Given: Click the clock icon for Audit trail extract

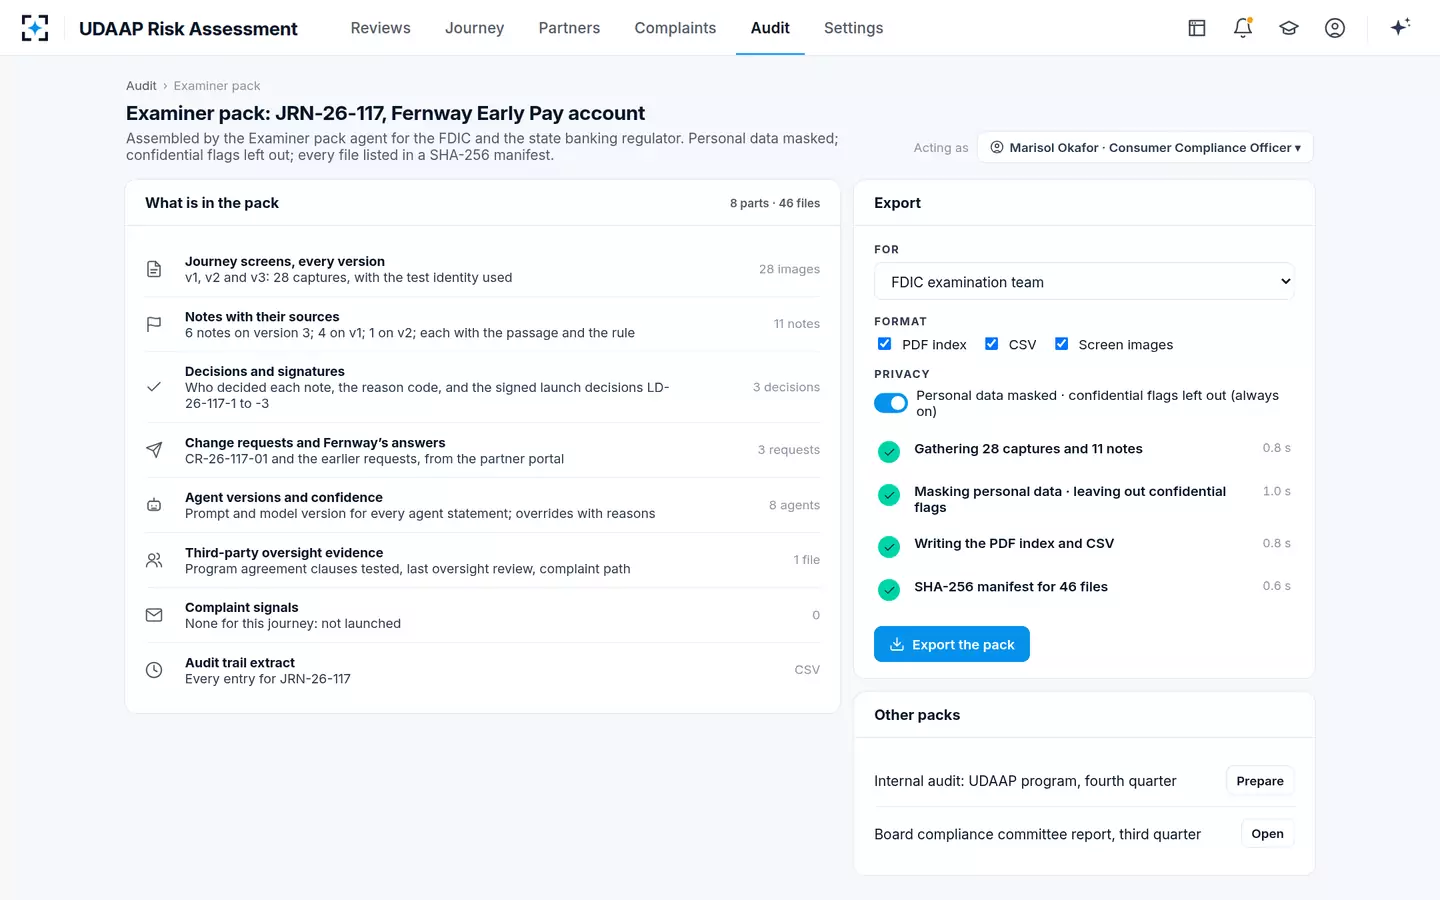Looking at the screenshot, I should (154, 670).
